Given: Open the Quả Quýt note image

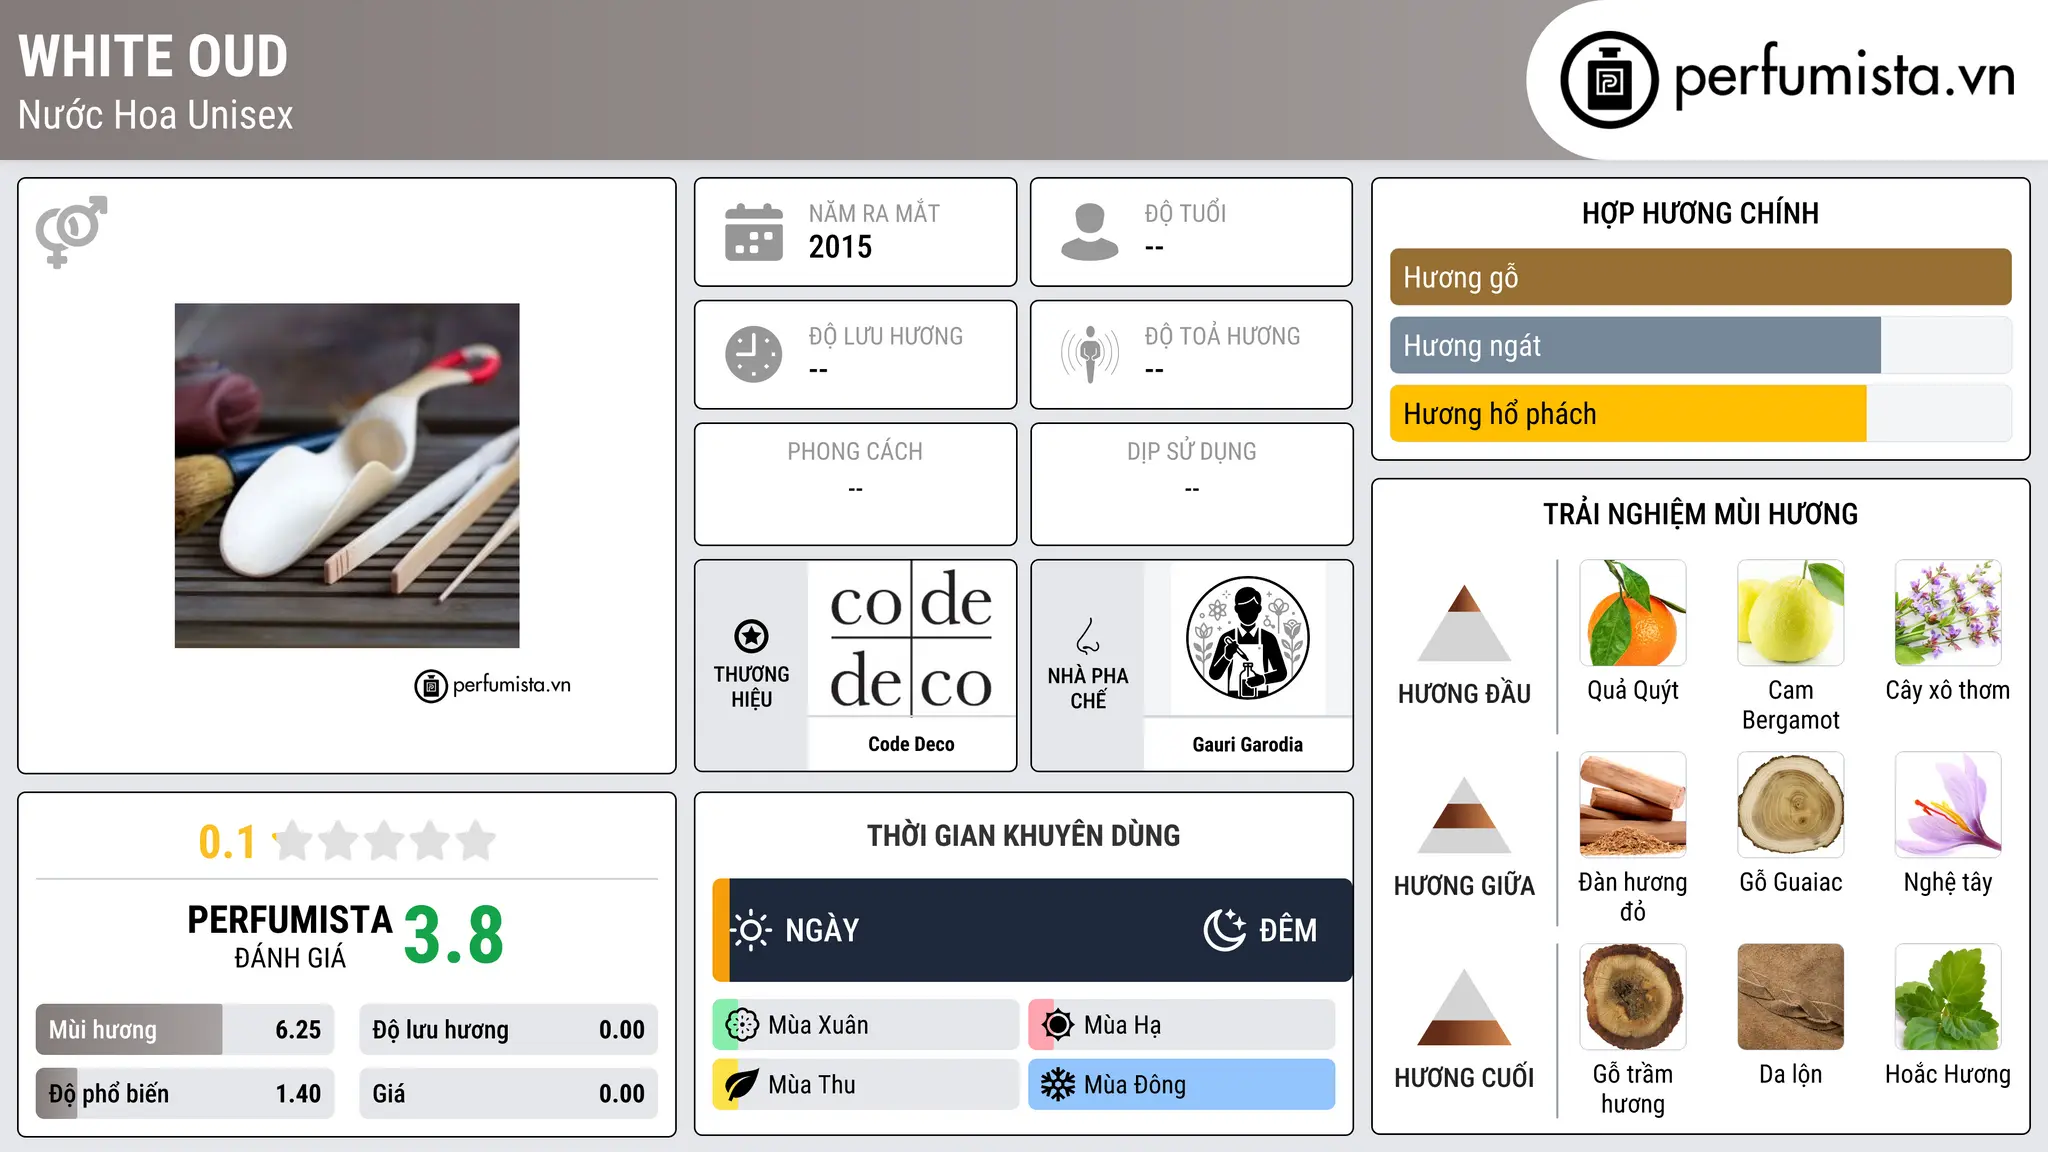Looking at the screenshot, I should pyautogui.click(x=1633, y=613).
